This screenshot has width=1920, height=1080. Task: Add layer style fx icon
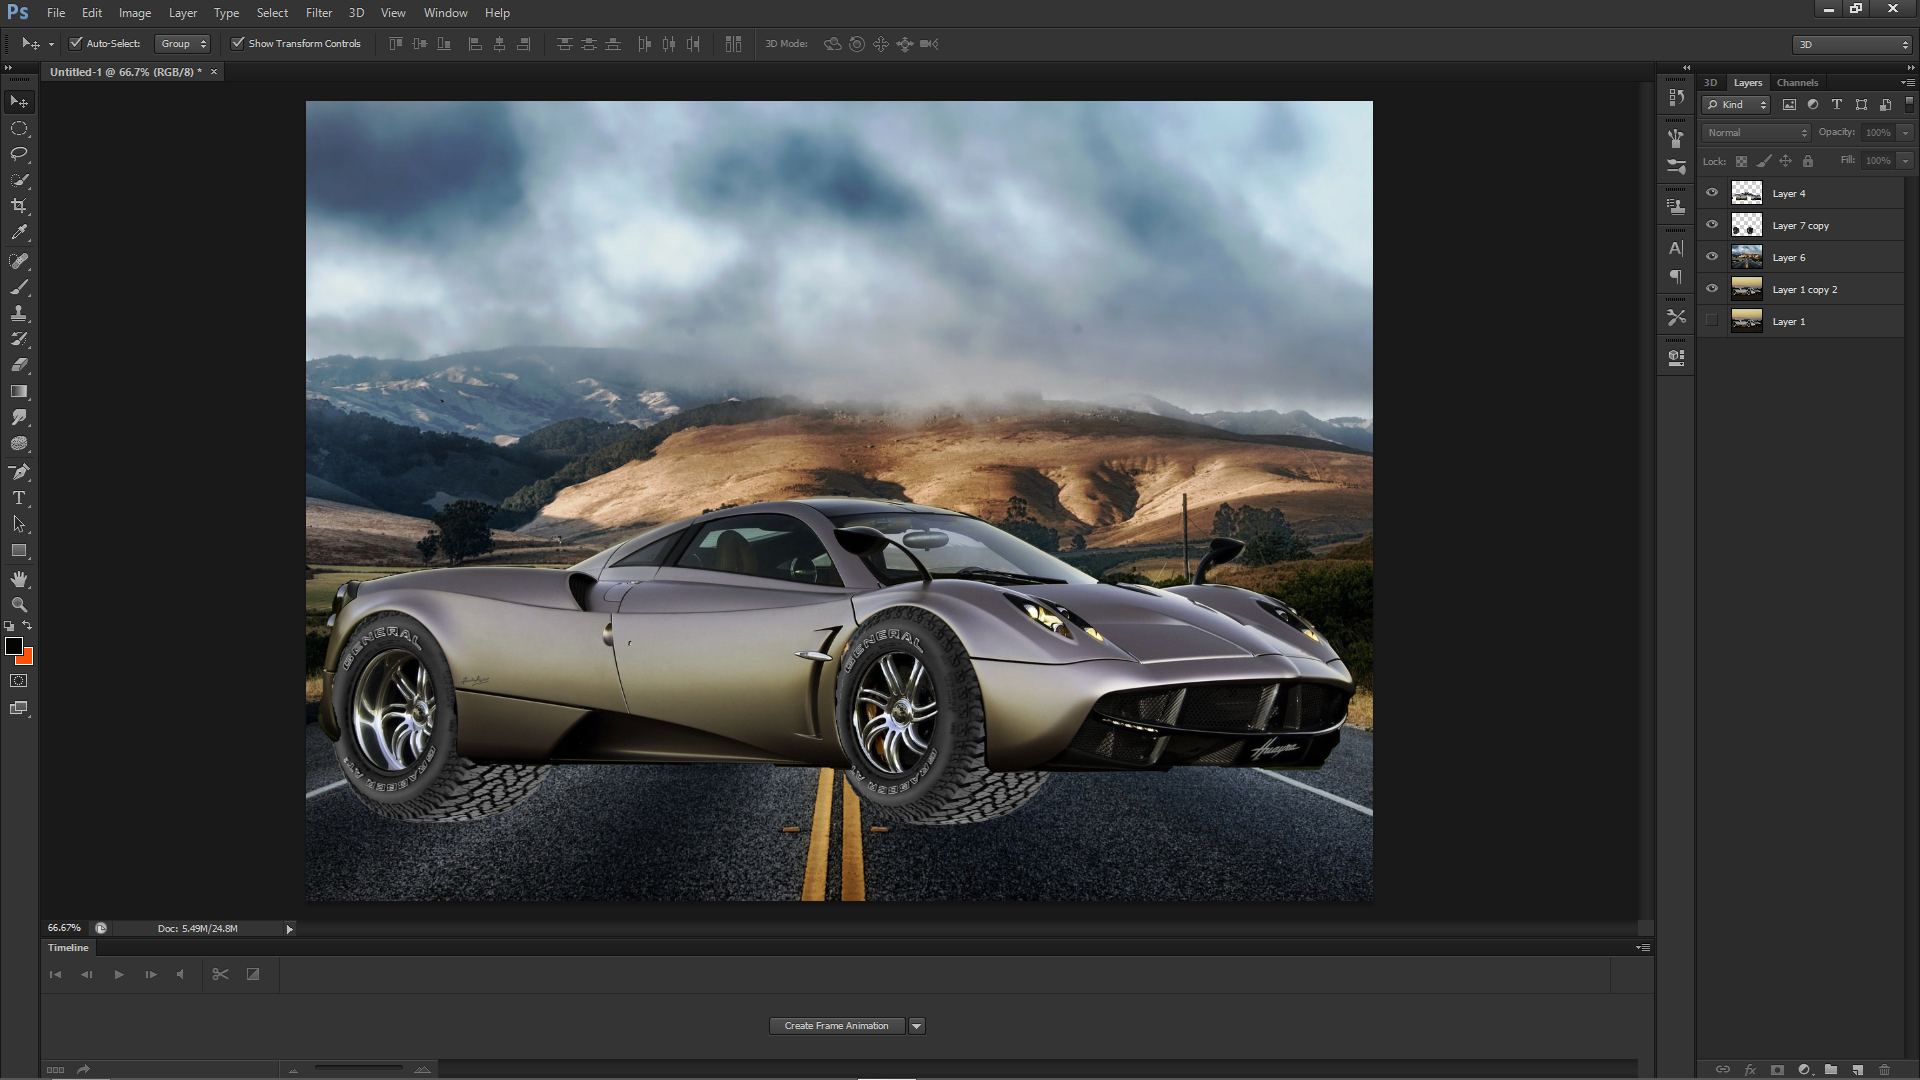coord(1750,1069)
